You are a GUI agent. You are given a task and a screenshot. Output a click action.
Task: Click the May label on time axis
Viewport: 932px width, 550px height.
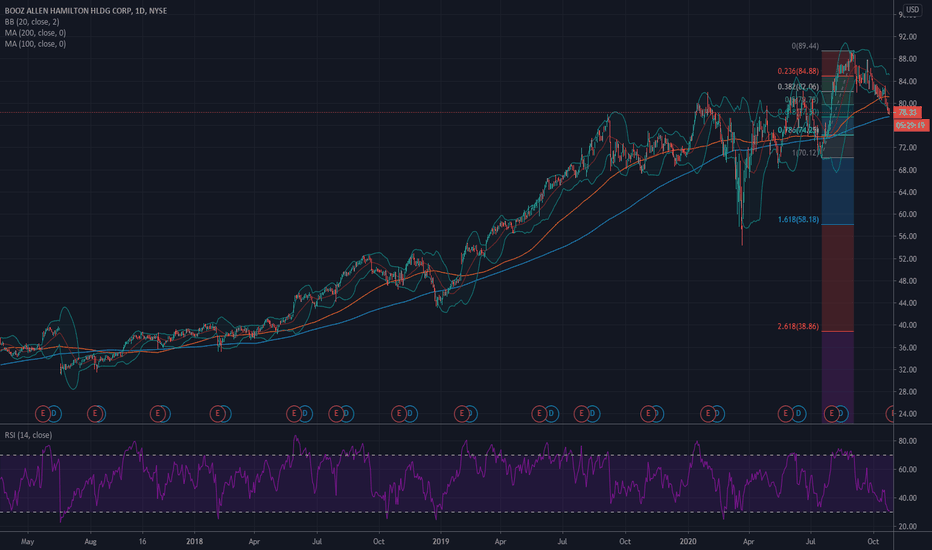[27, 542]
